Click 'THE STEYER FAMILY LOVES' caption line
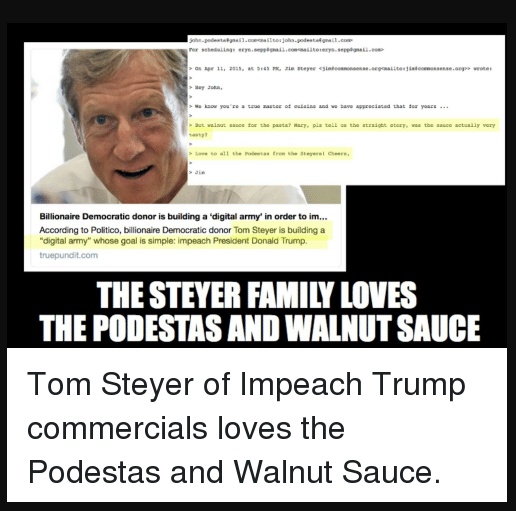 coord(257,295)
